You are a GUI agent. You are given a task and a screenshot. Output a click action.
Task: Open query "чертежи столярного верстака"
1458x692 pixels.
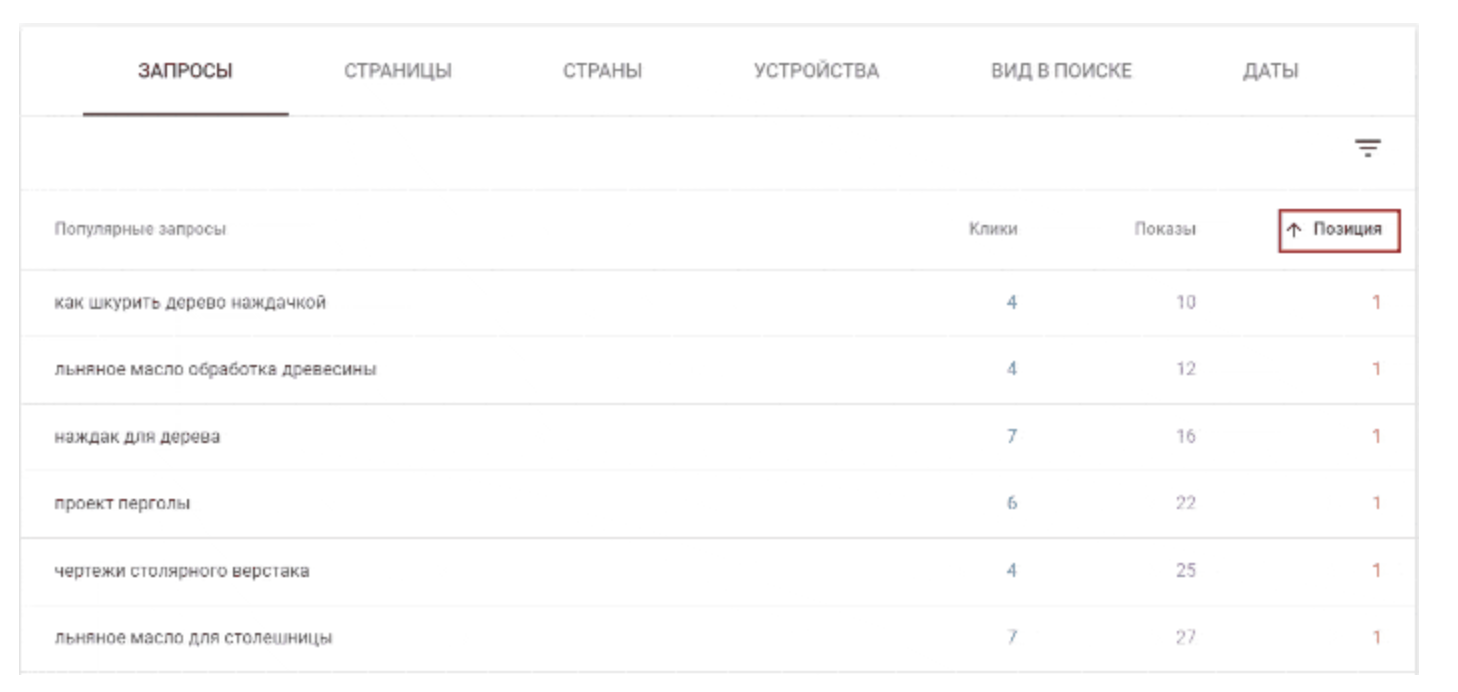click(x=181, y=571)
